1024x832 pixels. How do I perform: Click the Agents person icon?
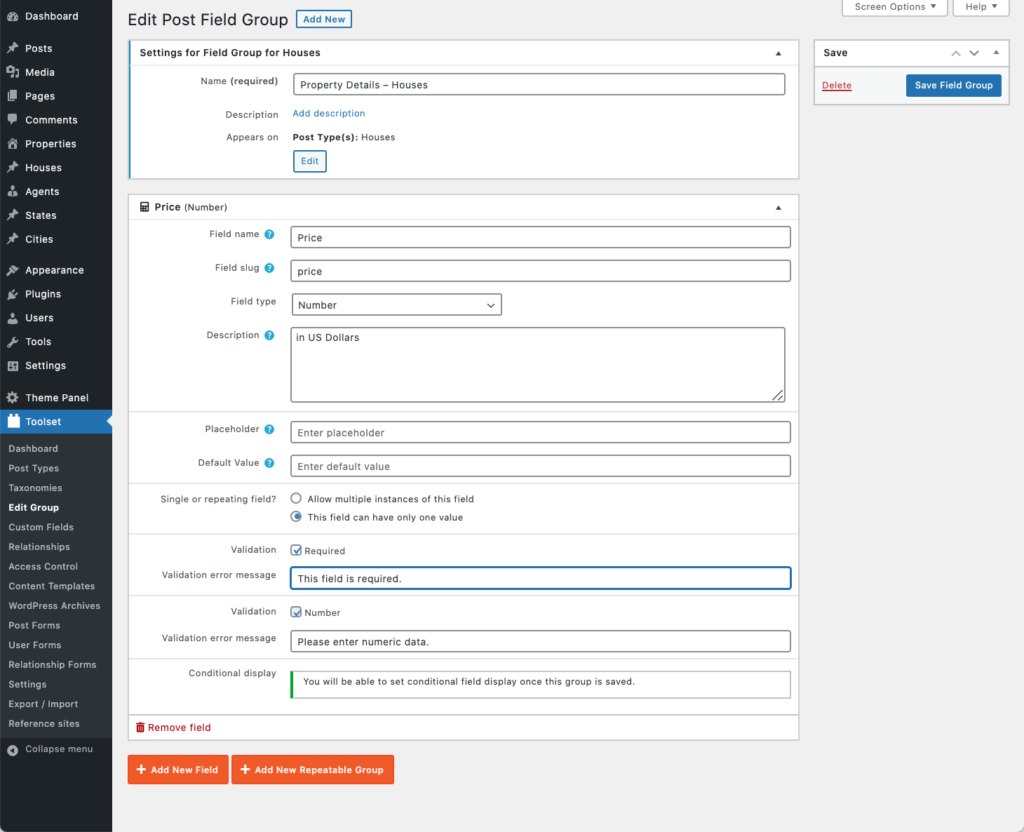pyautogui.click(x=12, y=191)
